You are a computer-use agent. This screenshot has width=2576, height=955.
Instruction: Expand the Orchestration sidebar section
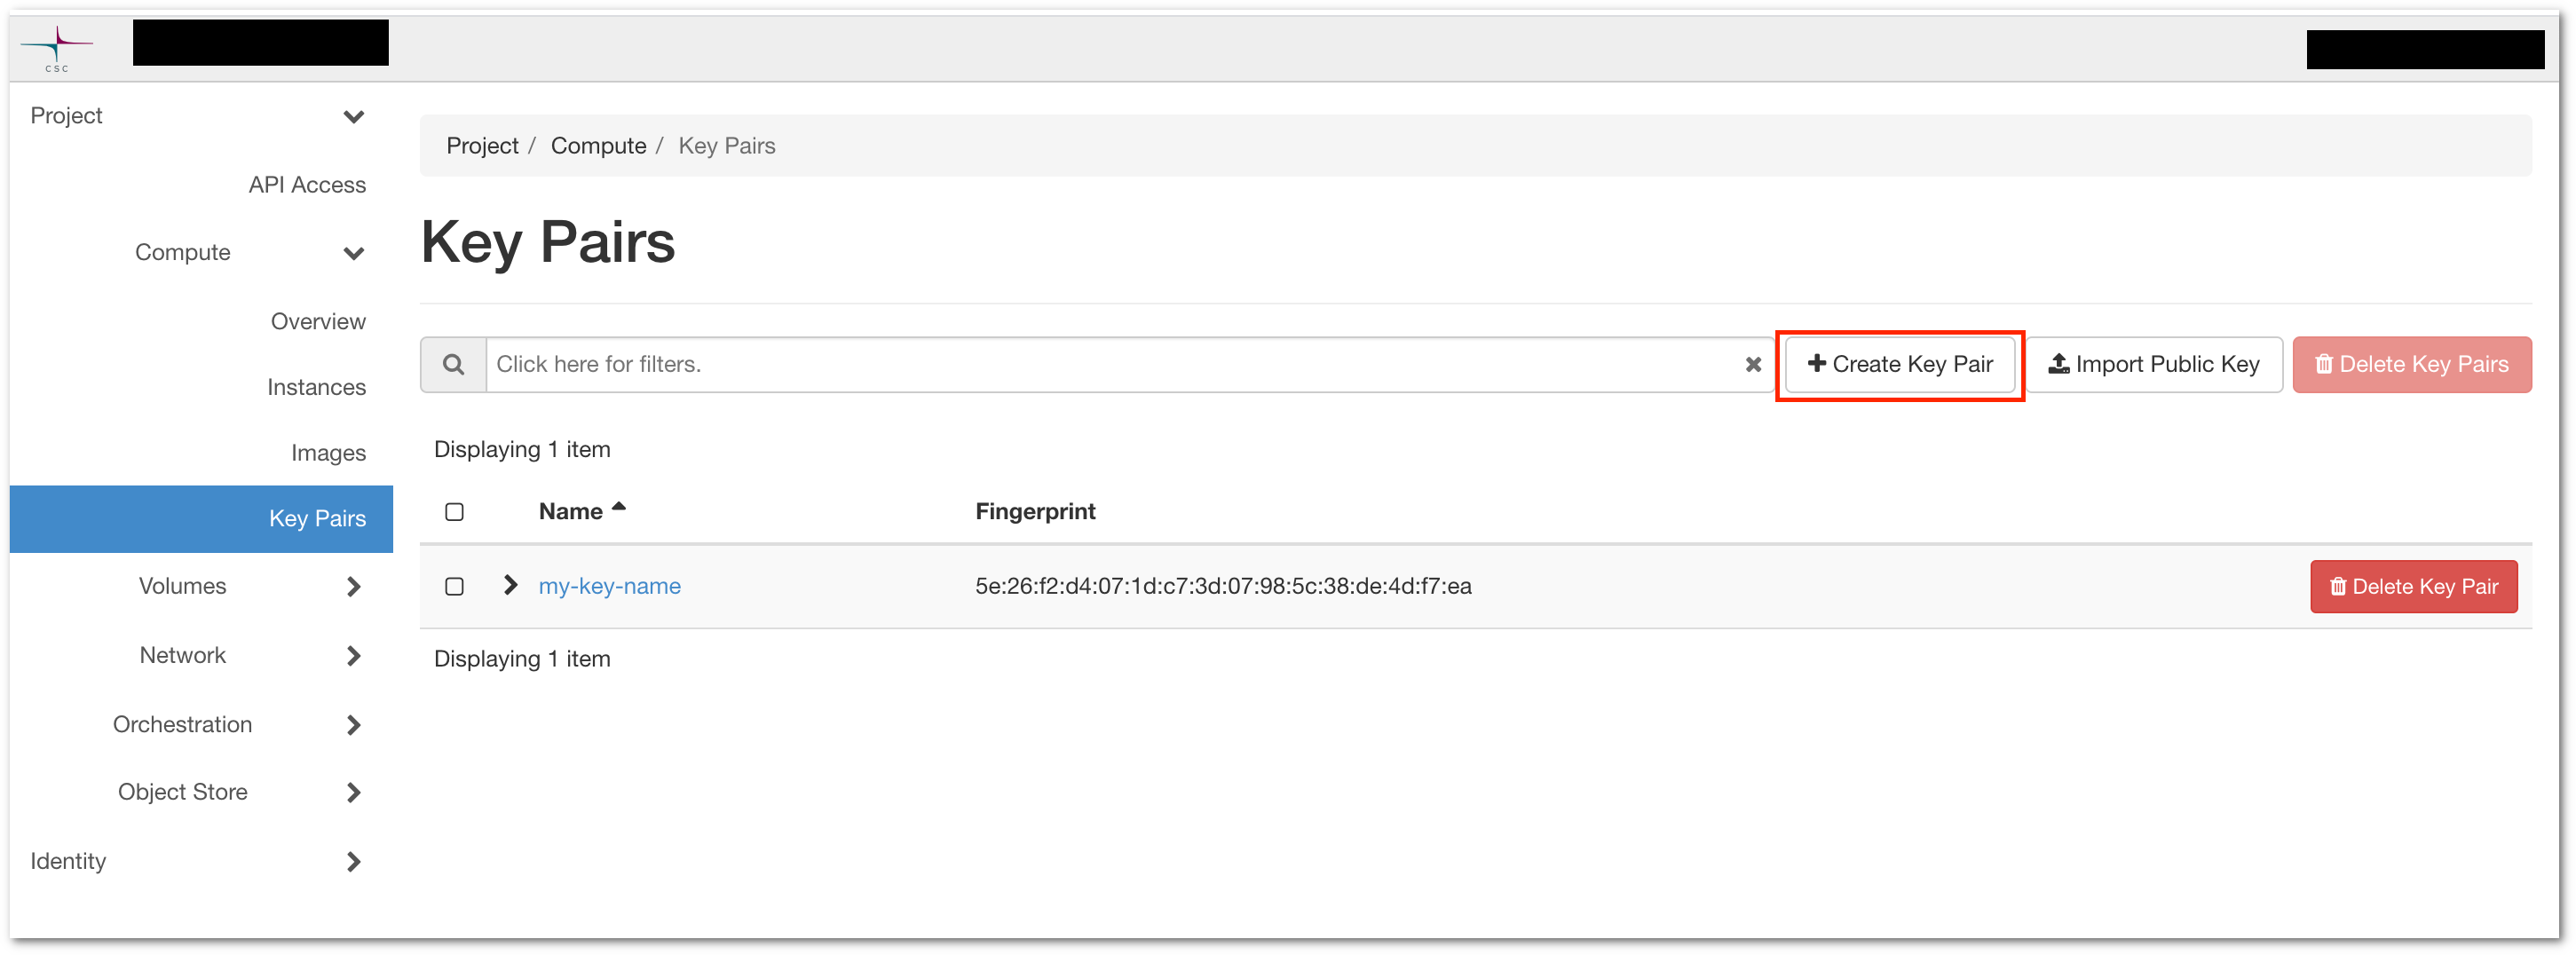click(353, 725)
